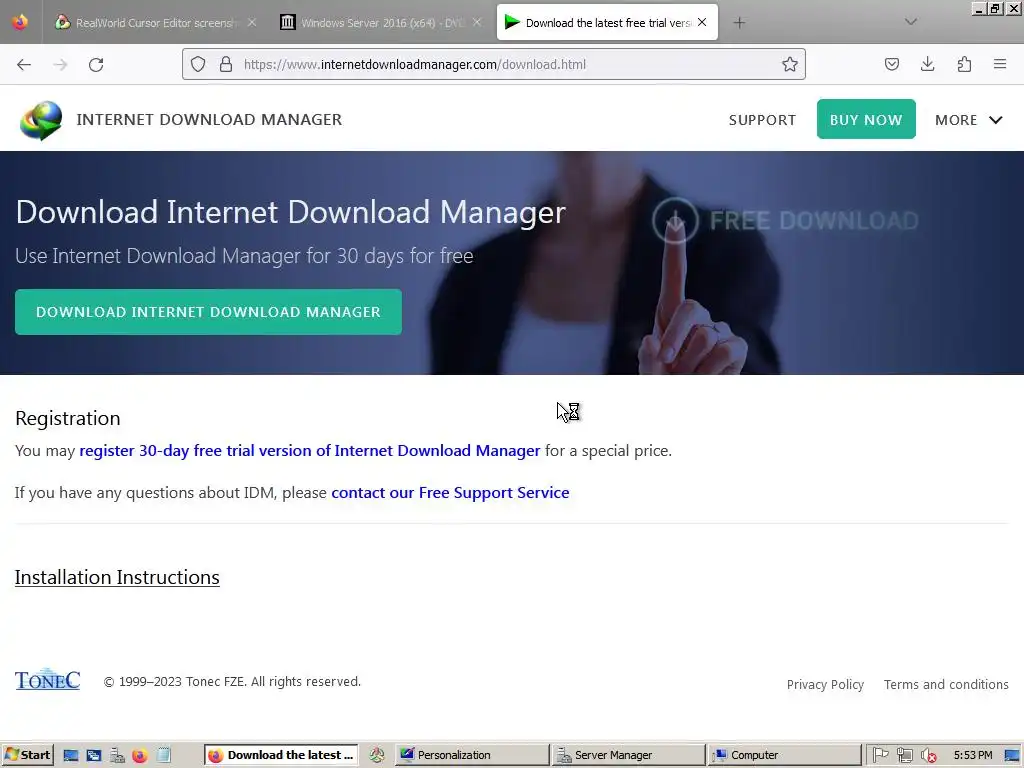
Task: Click the forward navigation arrow
Action: pyautogui.click(x=60, y=65)
